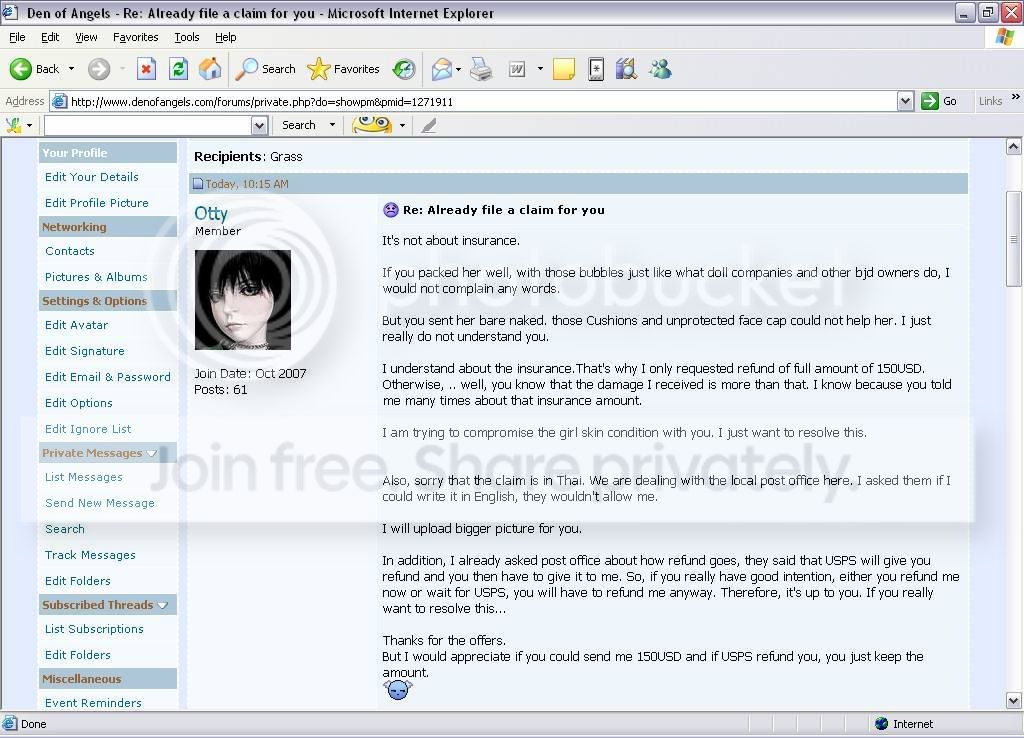This screenshot has height=738, width=1024.
Task: Click the blue crying emoticon in message
Action: (x=398, y=690)
